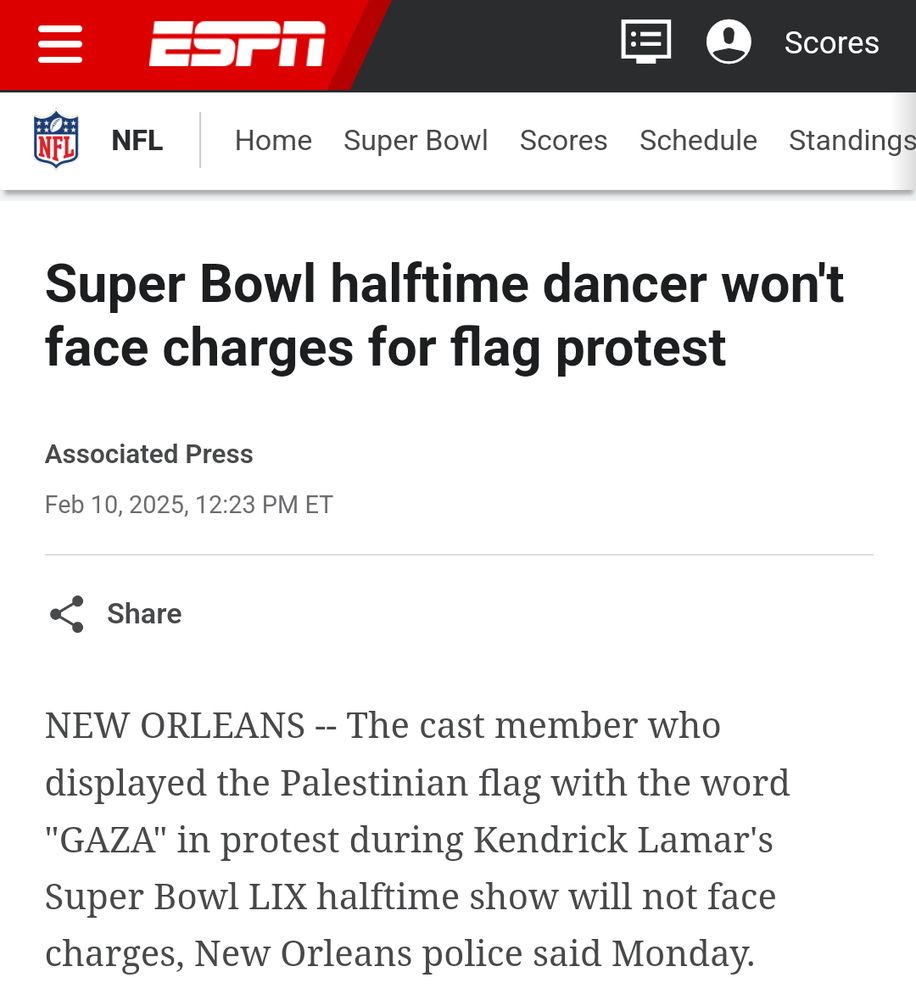Click the article publication date
This screenshot has width=916, height=1000.
tap(188, 504)
